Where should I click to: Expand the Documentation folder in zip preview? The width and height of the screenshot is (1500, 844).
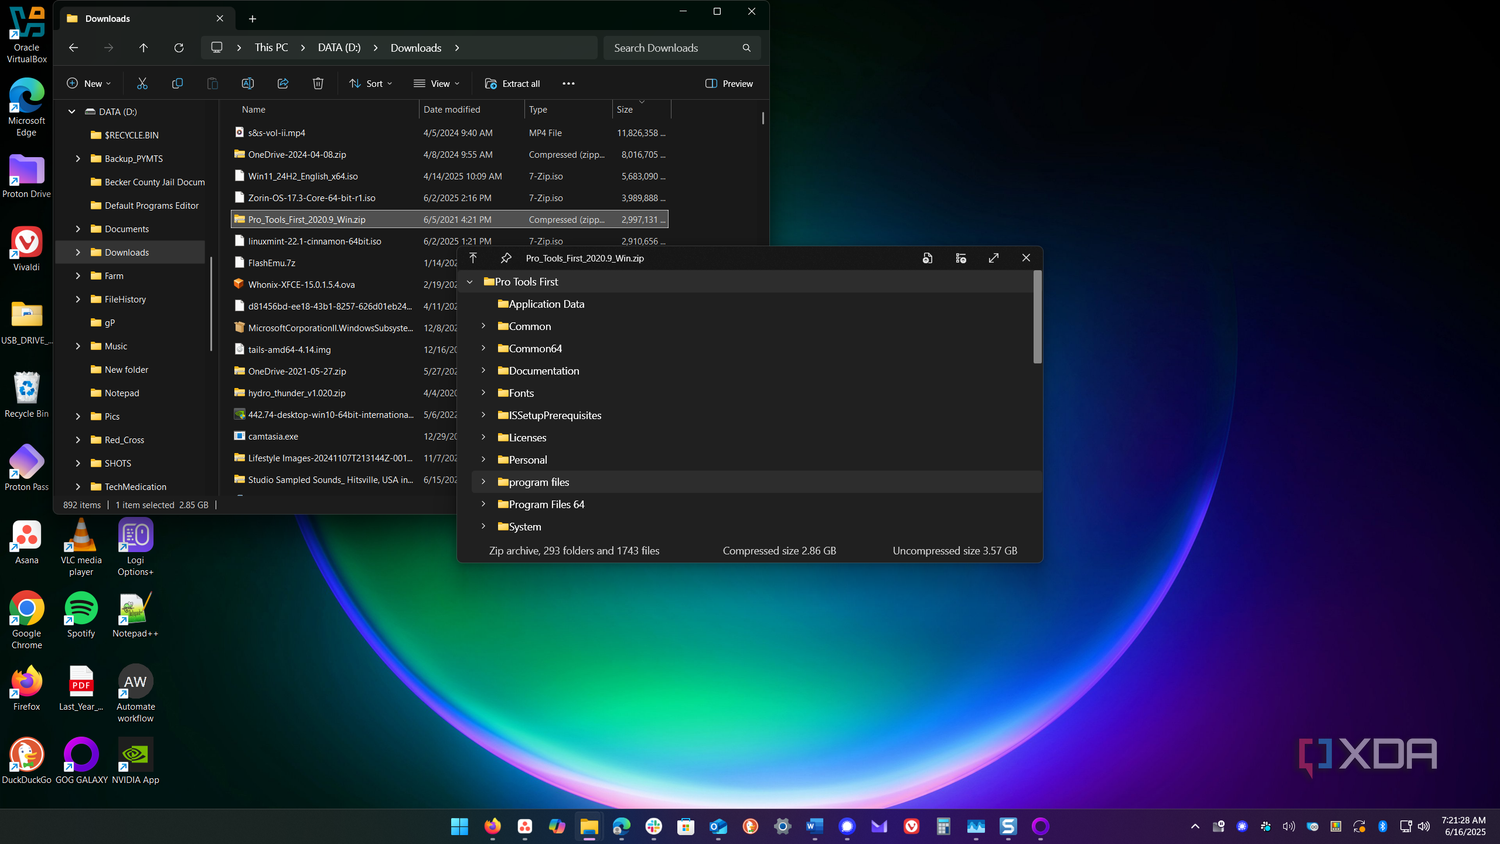[484, 371]
